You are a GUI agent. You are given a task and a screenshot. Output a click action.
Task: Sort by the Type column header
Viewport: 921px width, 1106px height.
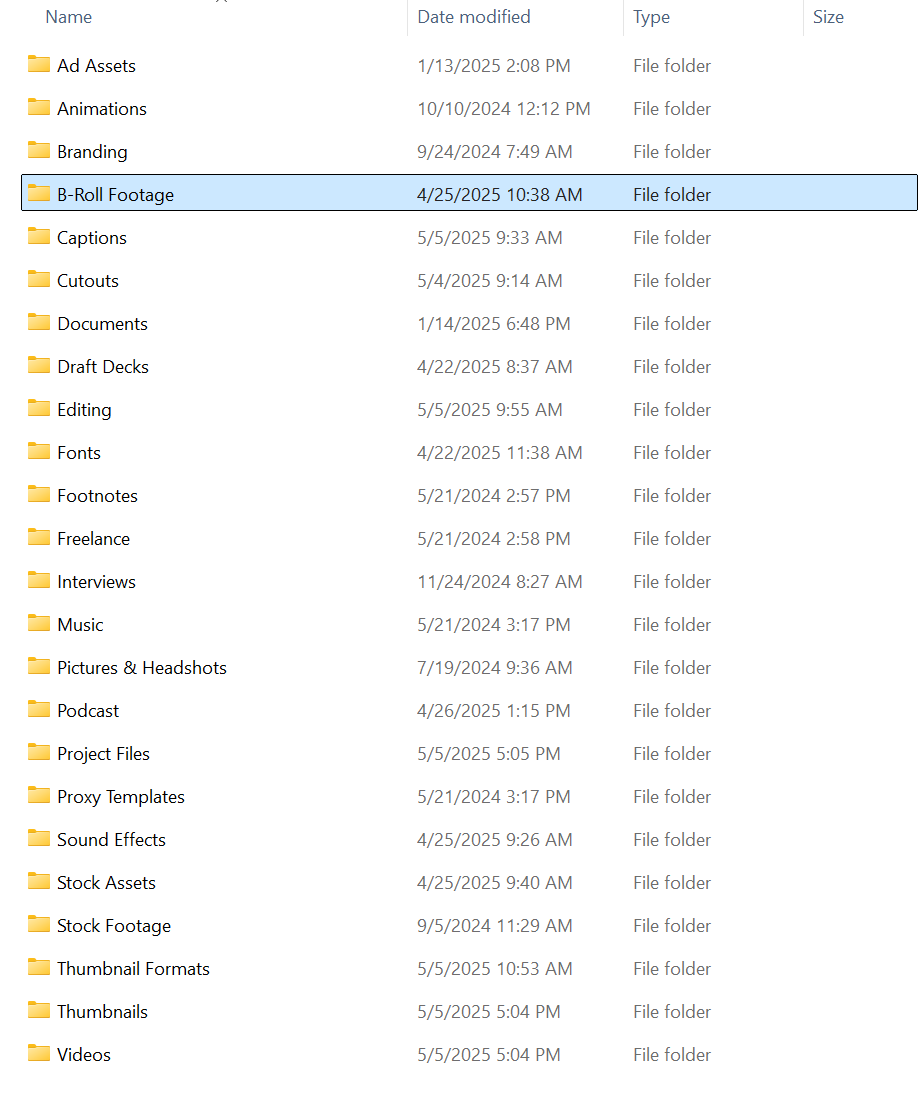651,17
